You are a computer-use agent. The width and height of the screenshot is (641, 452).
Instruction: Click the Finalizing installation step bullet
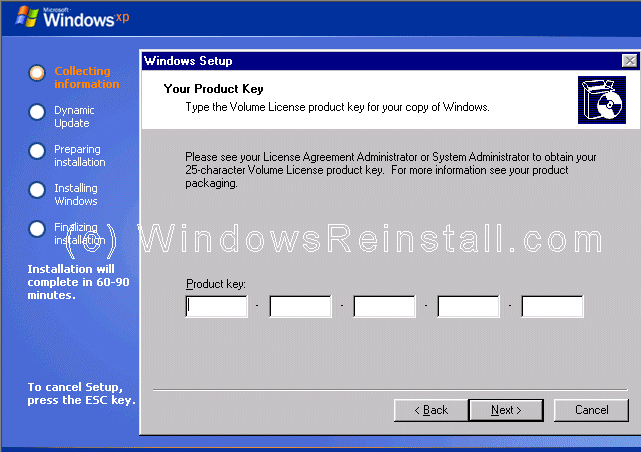point(37,228)
